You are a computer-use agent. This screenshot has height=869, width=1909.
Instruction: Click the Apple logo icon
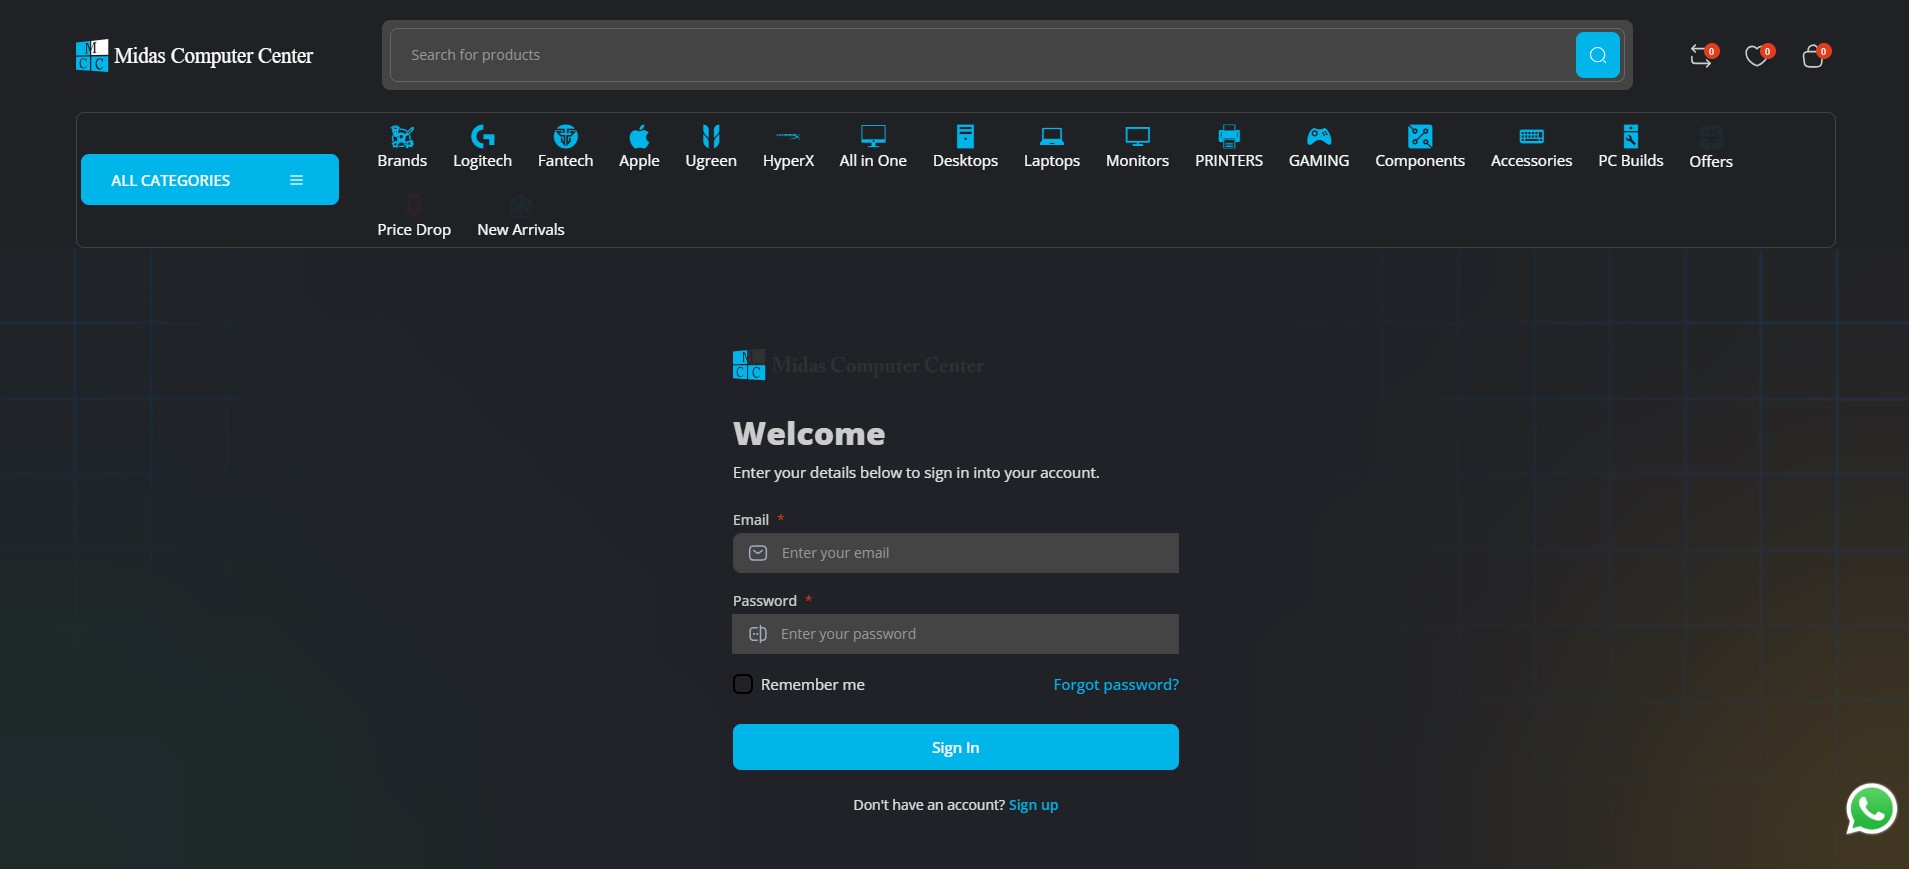coord(639,136)
